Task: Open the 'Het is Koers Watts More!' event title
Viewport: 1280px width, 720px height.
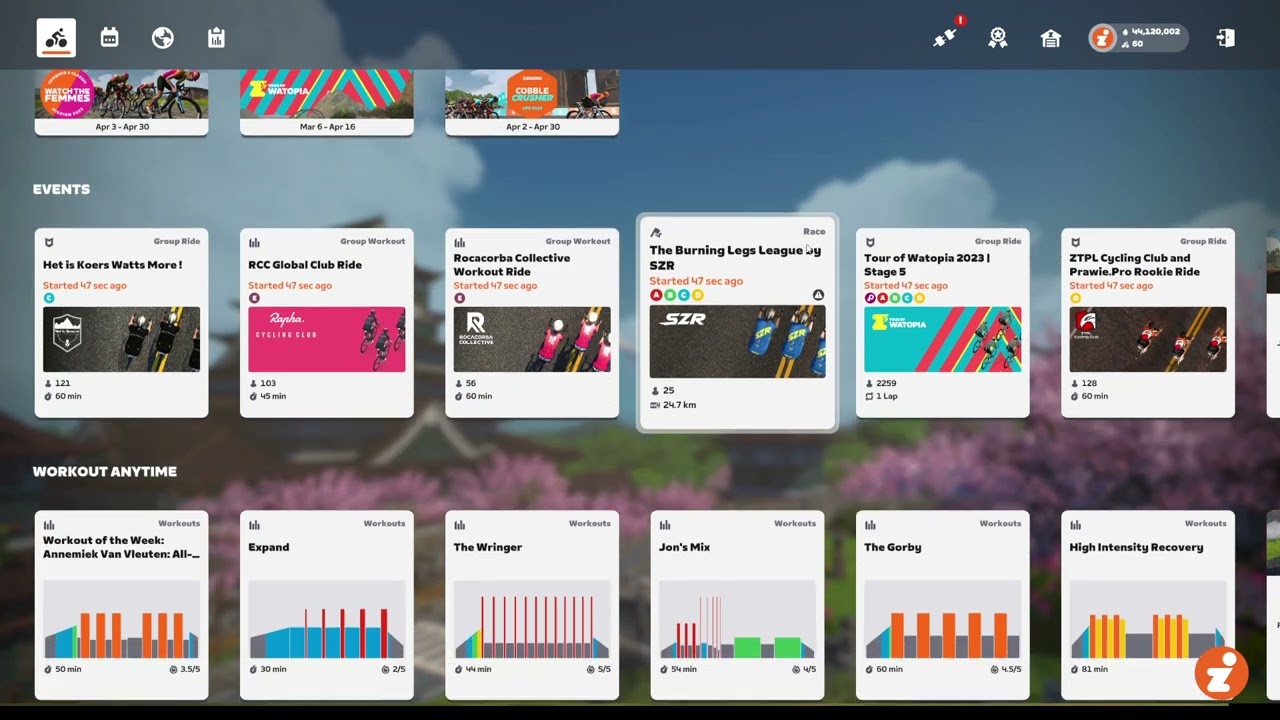Action: click(112, 265)
